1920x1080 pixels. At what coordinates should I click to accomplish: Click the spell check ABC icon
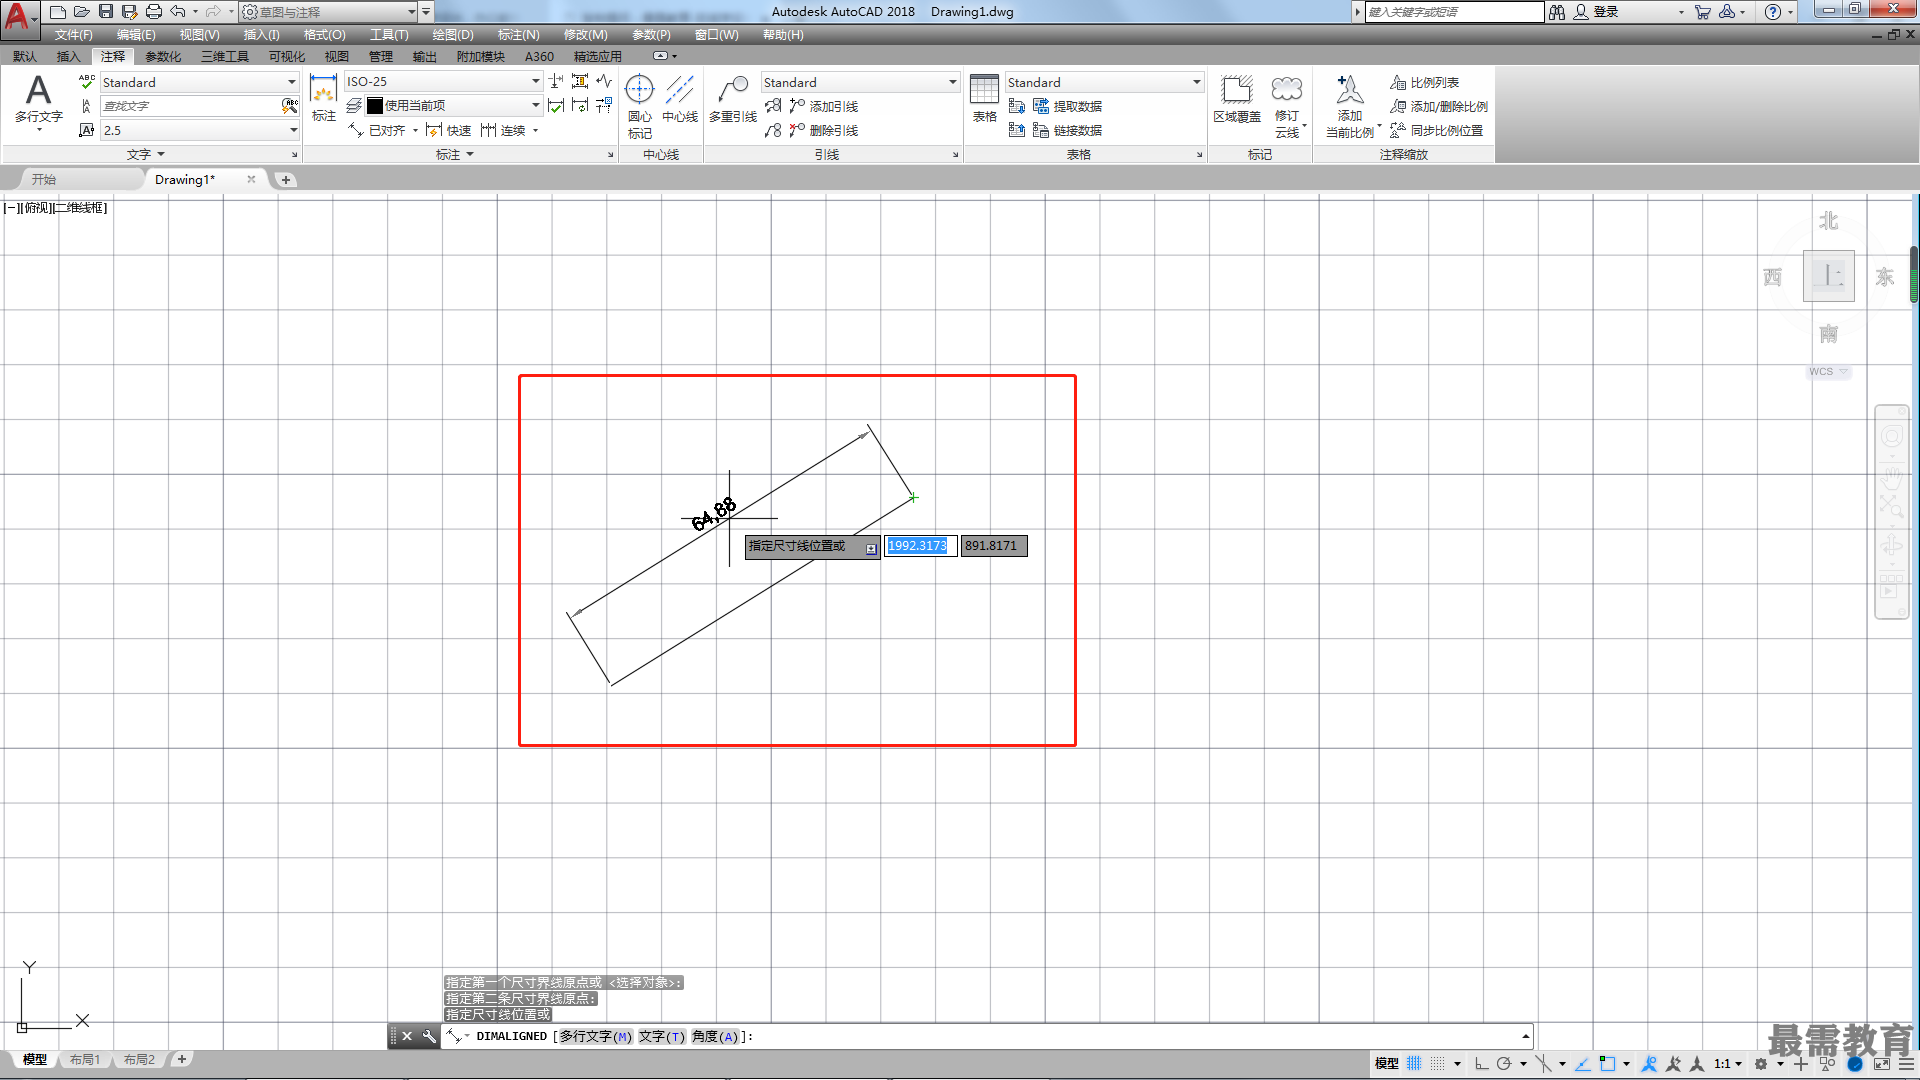tap(87, 82)
